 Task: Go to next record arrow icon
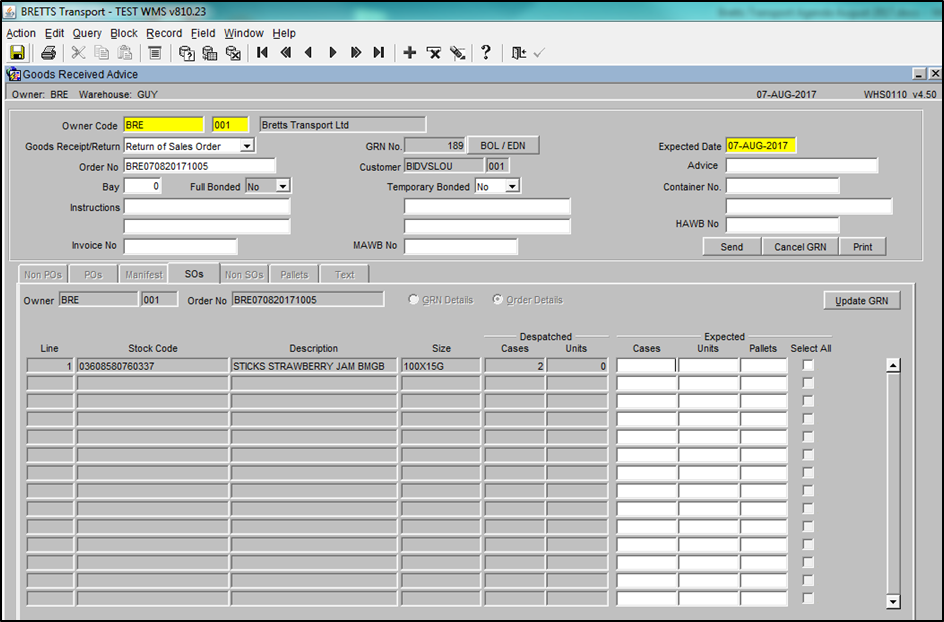[x=332, y=53]
